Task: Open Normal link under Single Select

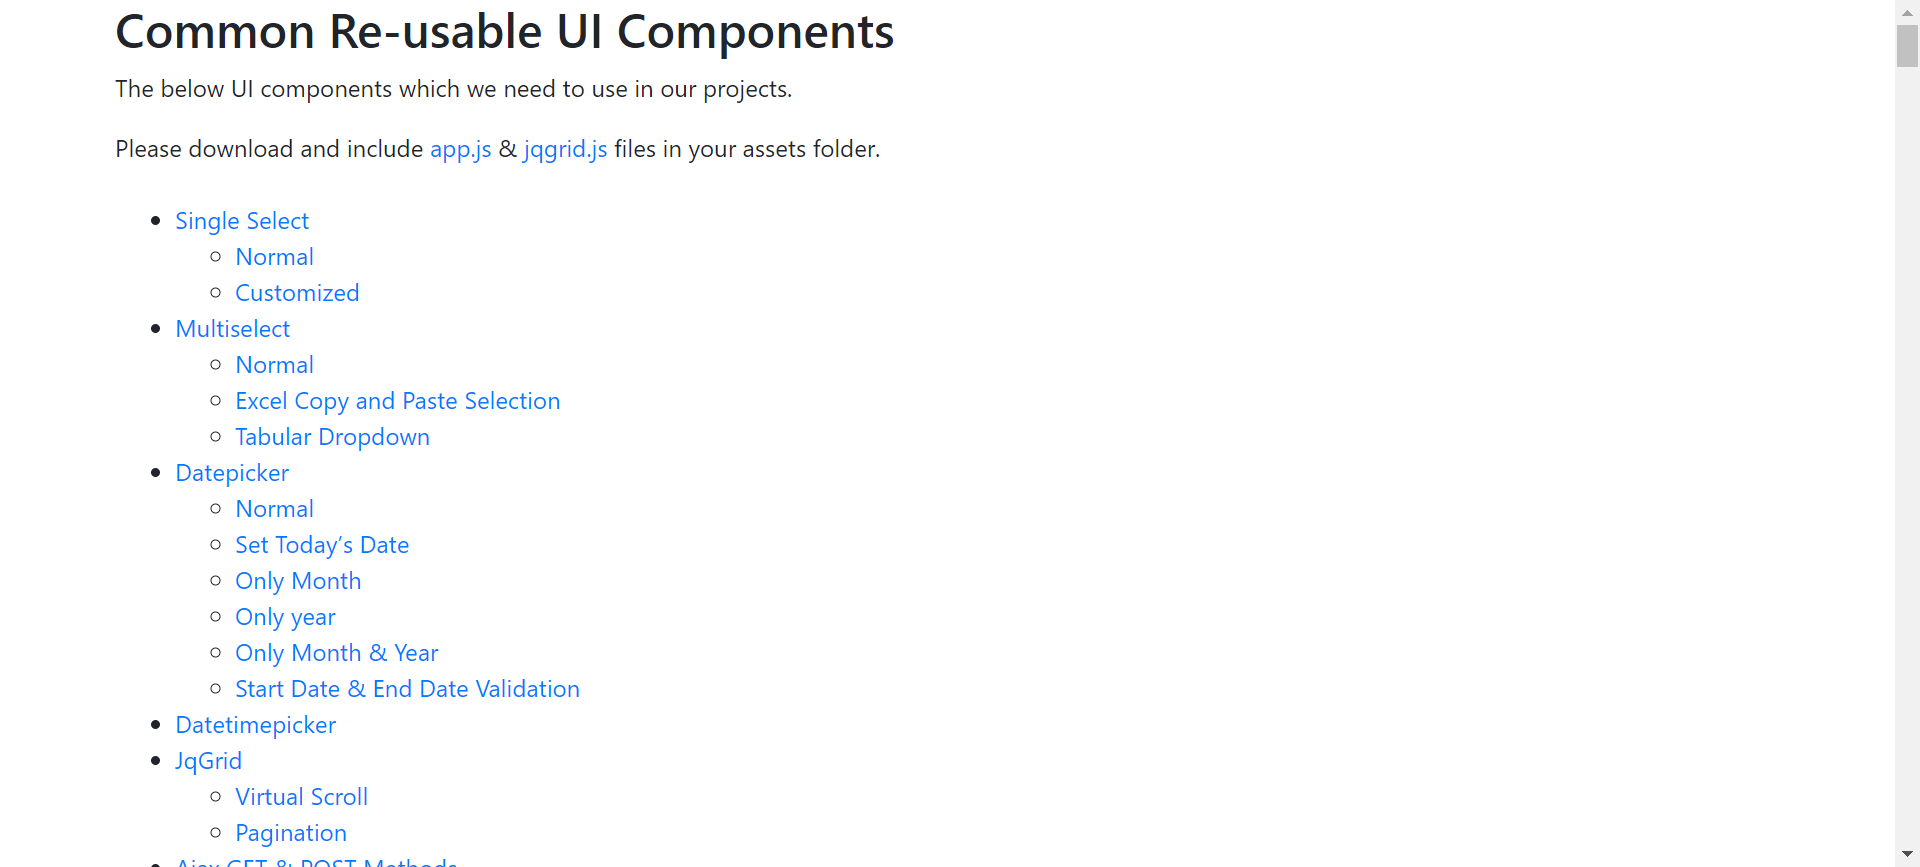Action: coord(274,257)
